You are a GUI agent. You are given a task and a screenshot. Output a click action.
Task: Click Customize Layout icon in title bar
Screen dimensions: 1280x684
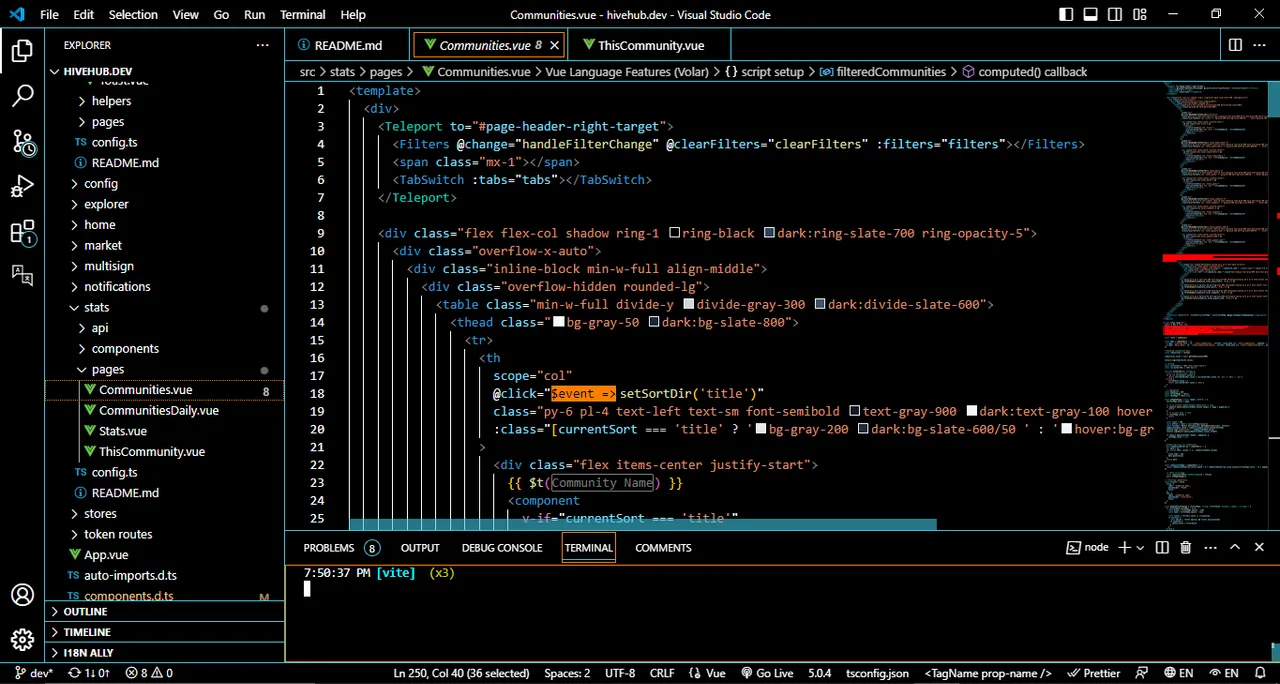pyautogui.click(x=1140, y=14)
